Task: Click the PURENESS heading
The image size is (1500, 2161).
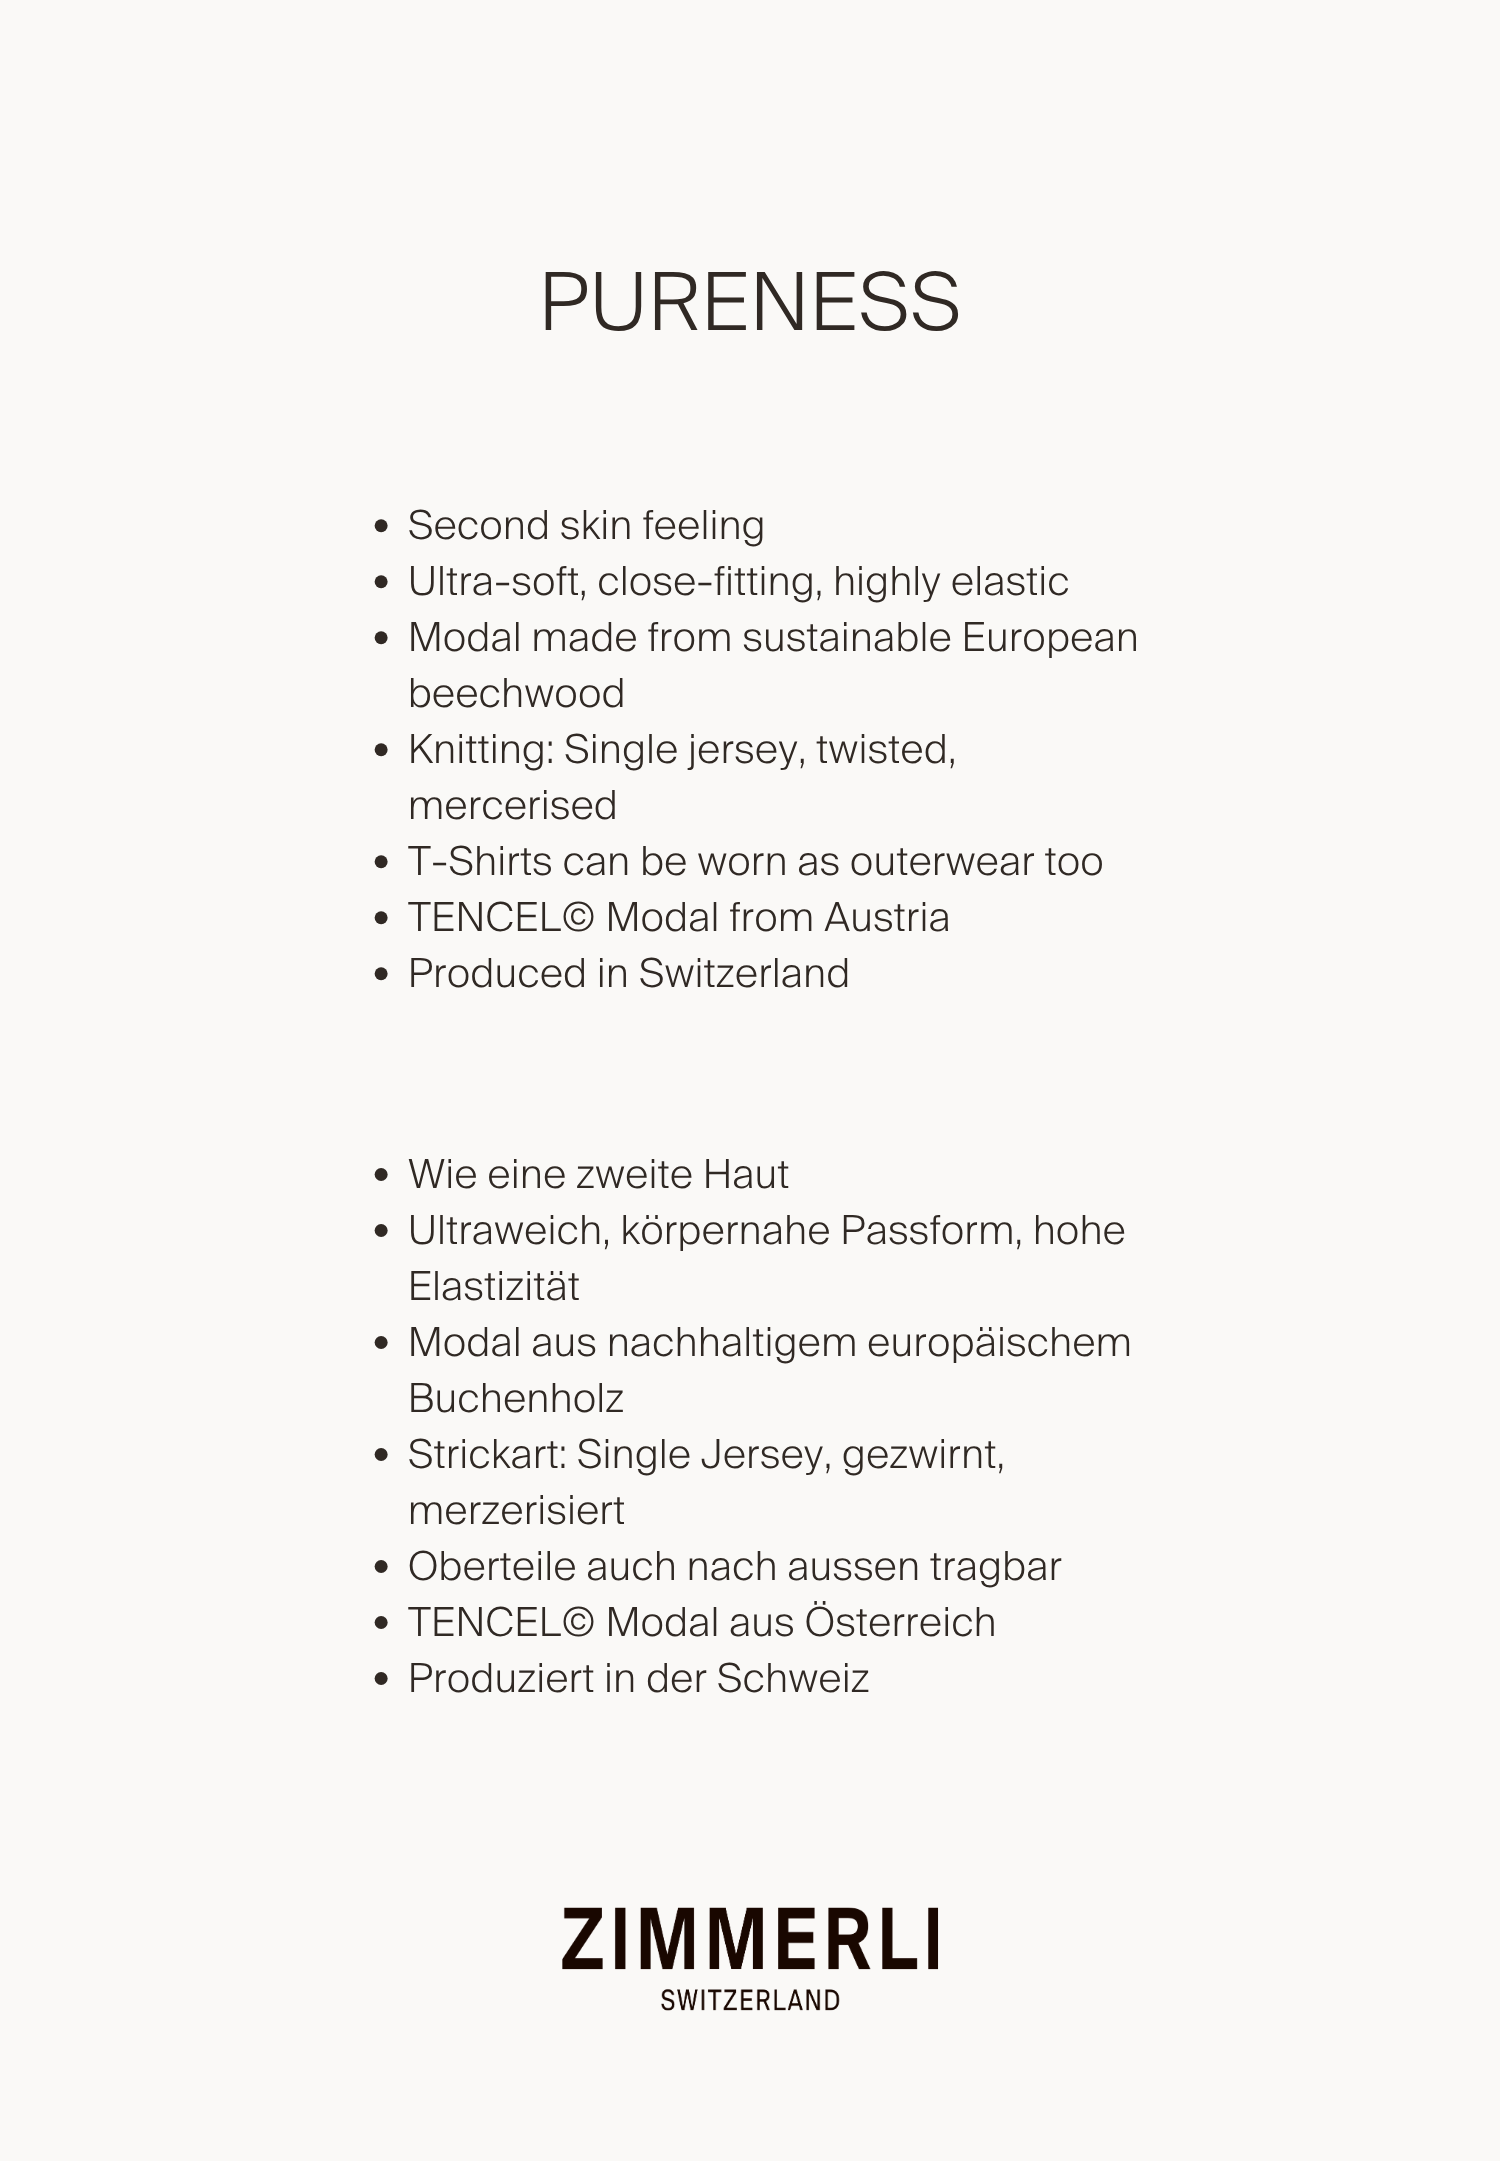Action: (x=750, y=302)
